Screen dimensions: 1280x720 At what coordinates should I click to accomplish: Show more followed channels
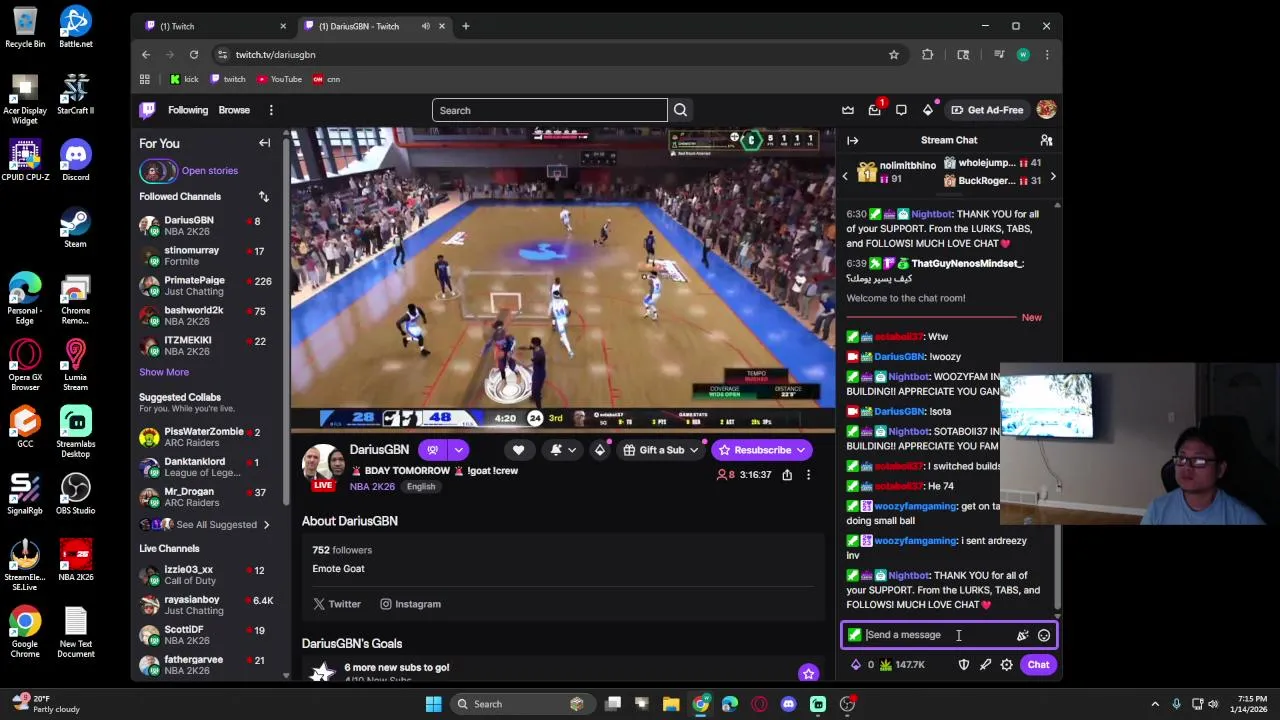pyautogui.click(x=164, y=372)
